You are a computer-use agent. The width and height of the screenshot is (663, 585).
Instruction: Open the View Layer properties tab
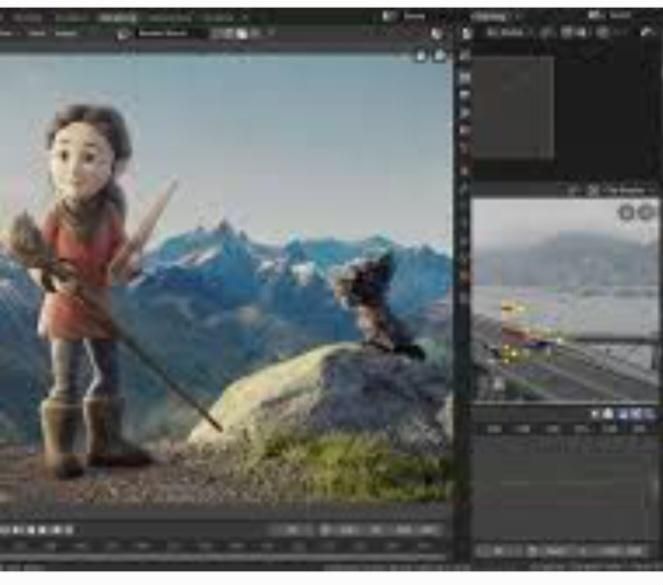(465, 113)
